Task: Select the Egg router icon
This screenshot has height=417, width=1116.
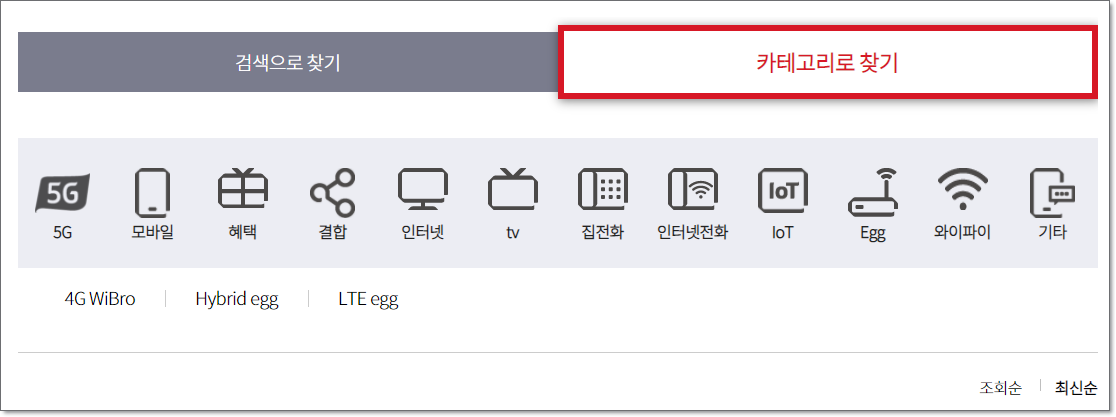Action: [x=873, y=191]
